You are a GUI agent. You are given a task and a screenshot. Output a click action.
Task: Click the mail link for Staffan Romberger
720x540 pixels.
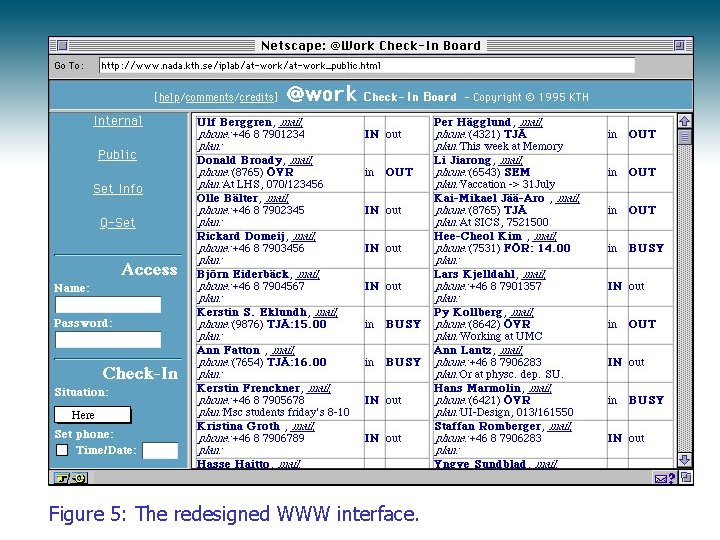pos(560,427)
